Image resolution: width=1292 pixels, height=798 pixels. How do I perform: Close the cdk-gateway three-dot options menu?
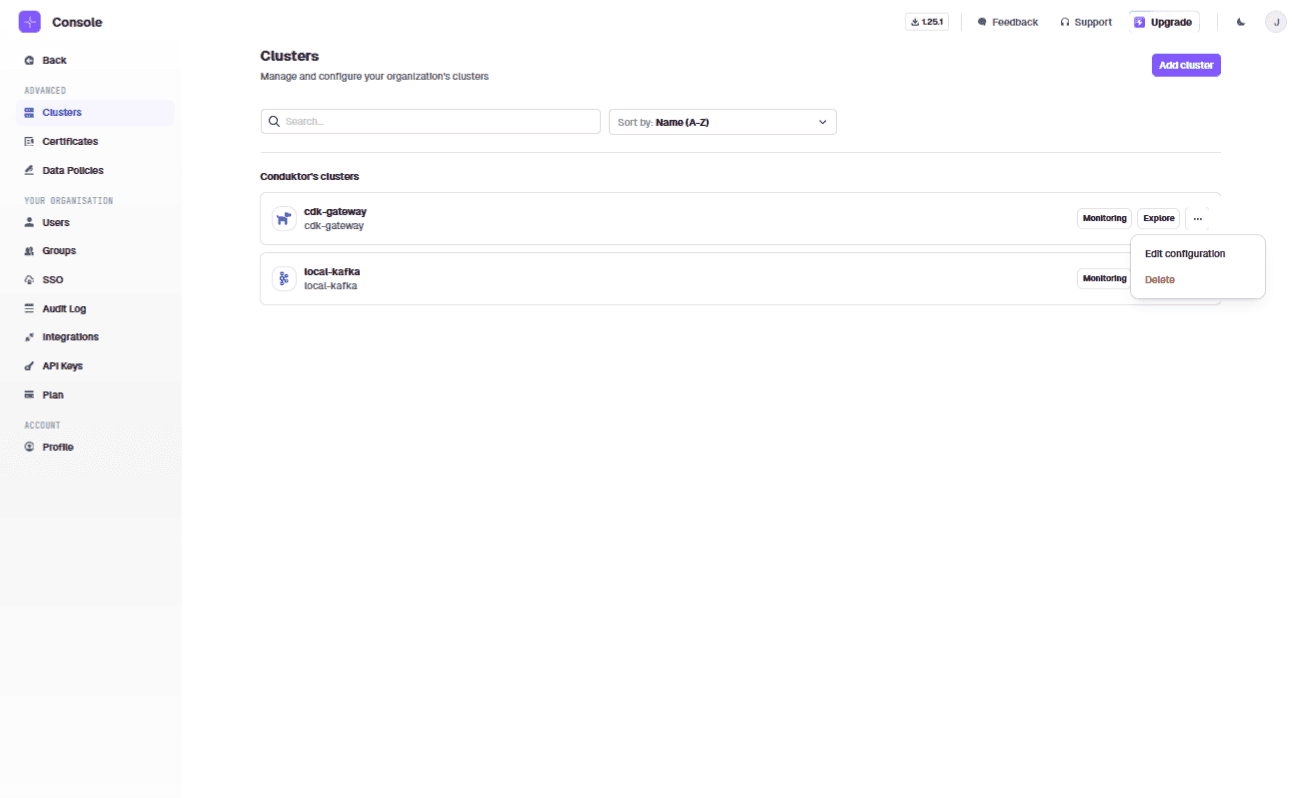(x=1197, y=218)
